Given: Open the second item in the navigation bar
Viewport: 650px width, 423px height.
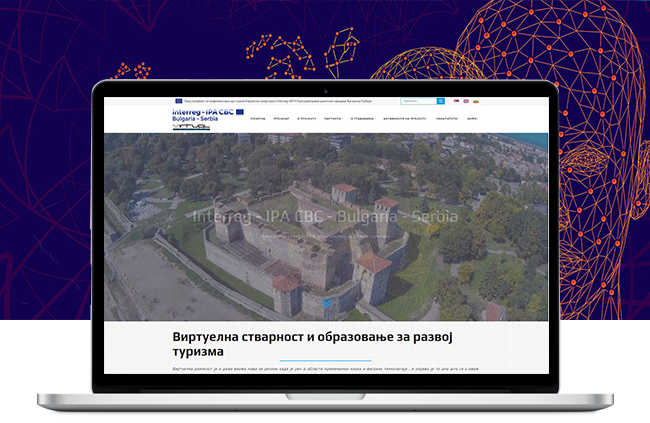Looking at the screenshot, I should click(283, 118).
